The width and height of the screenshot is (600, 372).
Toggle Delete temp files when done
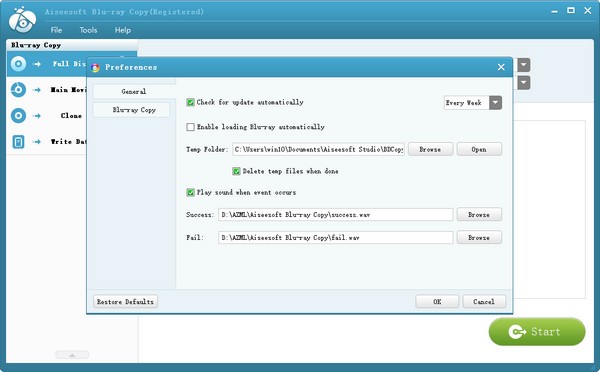[x=236, y=171]
